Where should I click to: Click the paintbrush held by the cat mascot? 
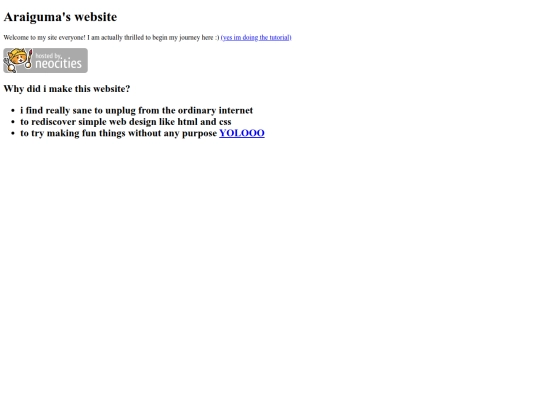tap(29, 59)
